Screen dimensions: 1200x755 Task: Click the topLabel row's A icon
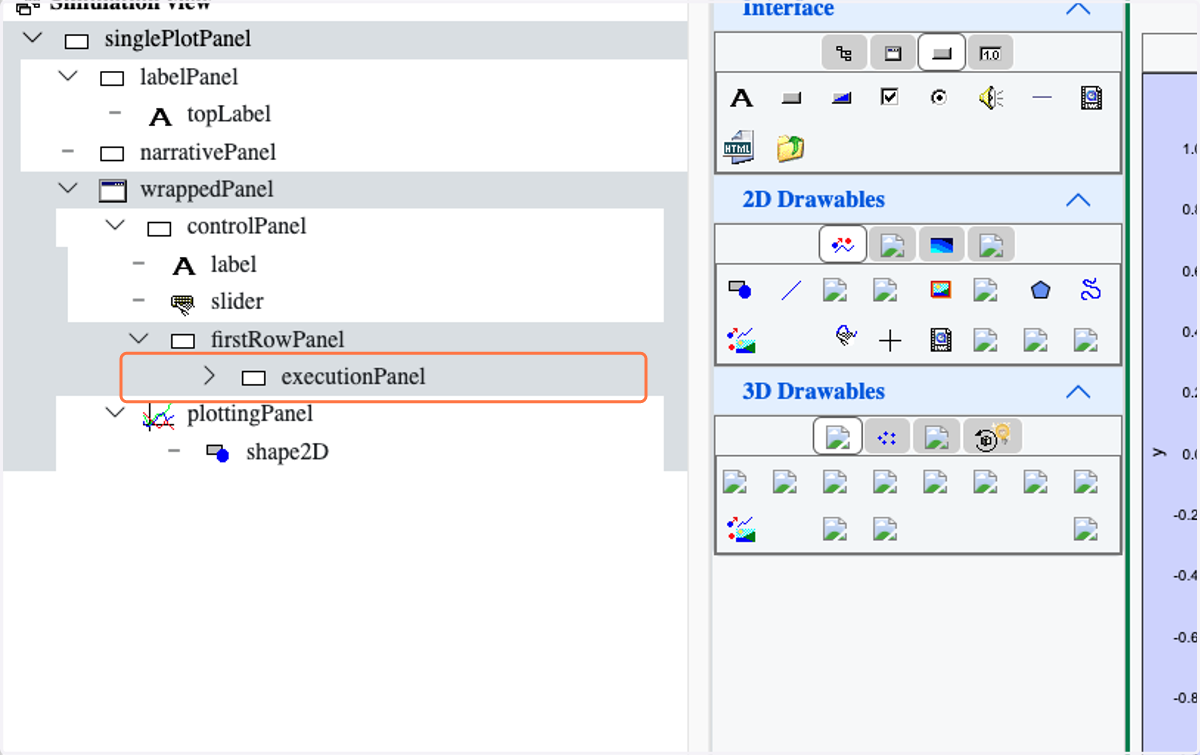pyautogui.click(x=160, y=117)
